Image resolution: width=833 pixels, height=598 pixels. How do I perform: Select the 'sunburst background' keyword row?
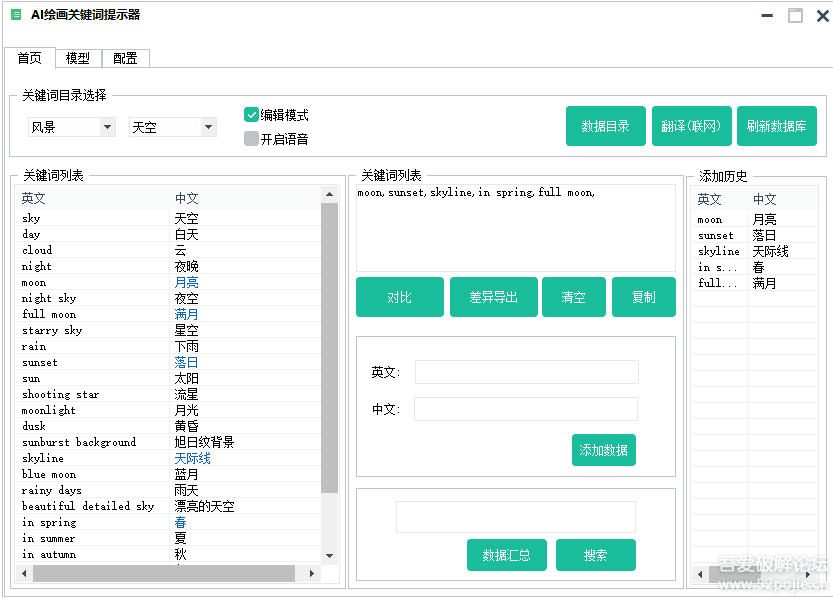tap(169, 442)
